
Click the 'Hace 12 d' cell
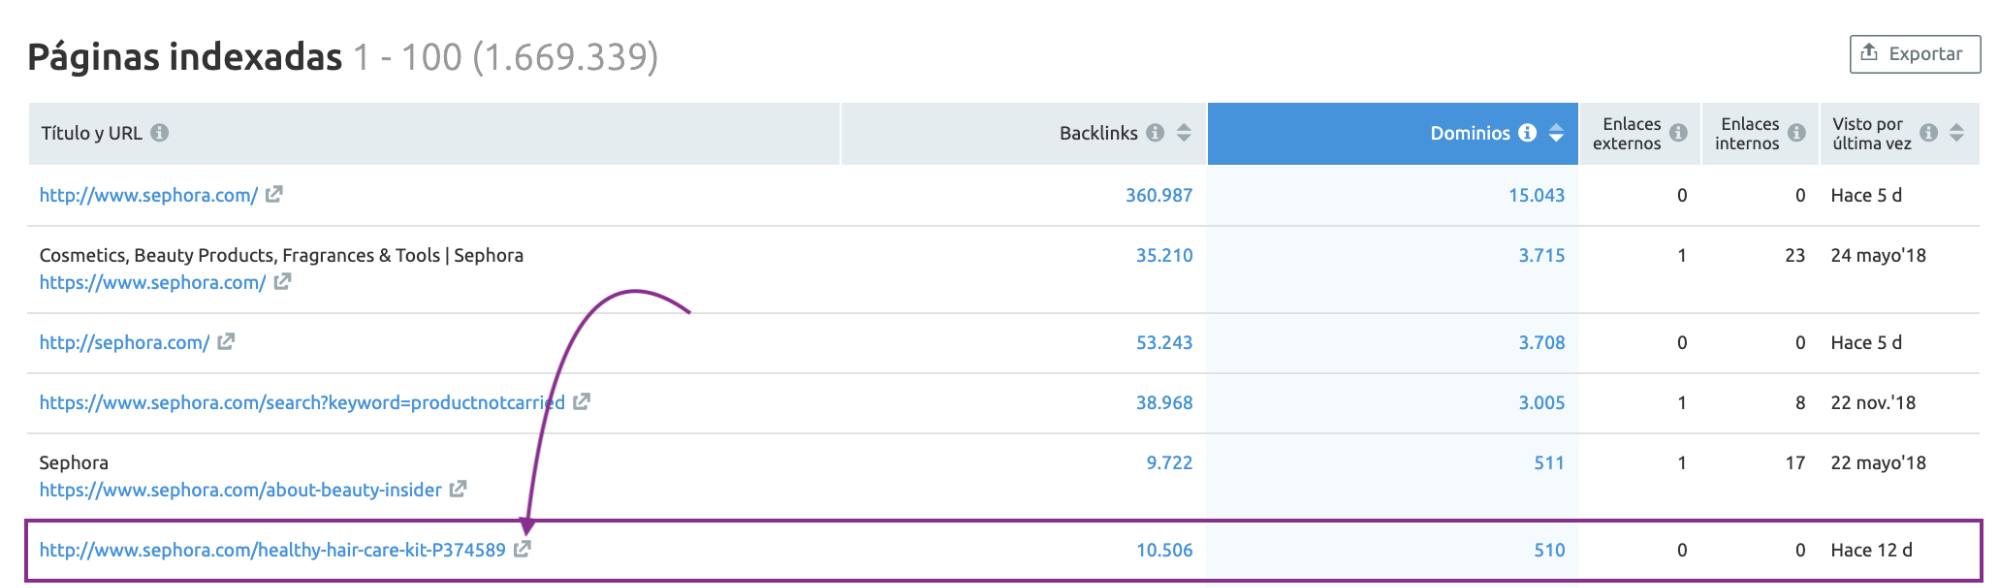pos(1871,549)
